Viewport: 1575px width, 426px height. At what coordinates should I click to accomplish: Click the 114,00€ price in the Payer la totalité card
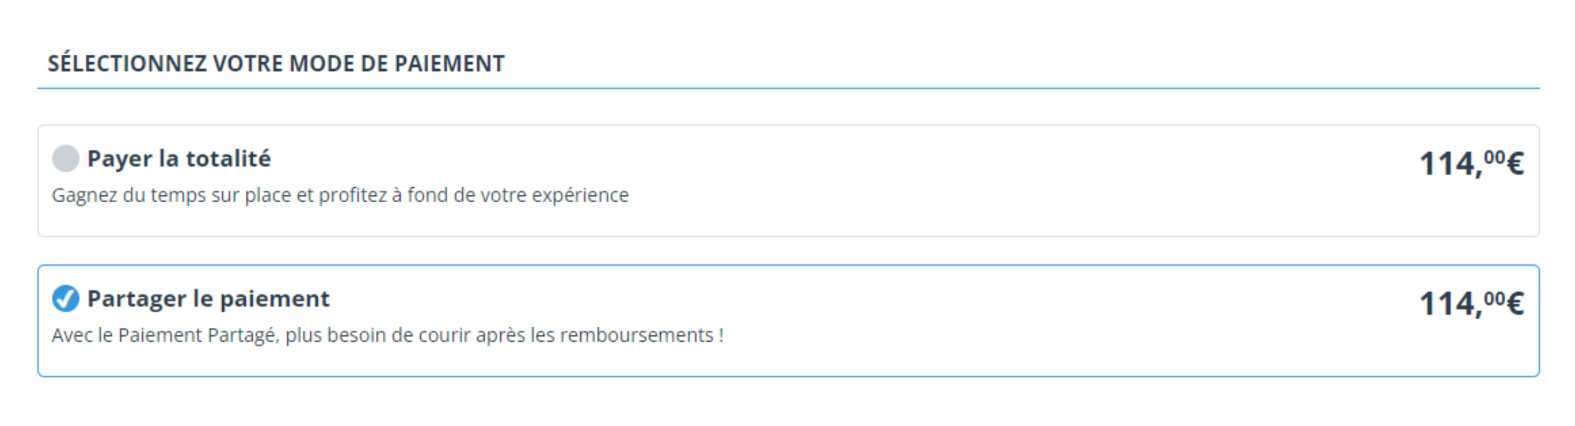tap(1471, 163)
